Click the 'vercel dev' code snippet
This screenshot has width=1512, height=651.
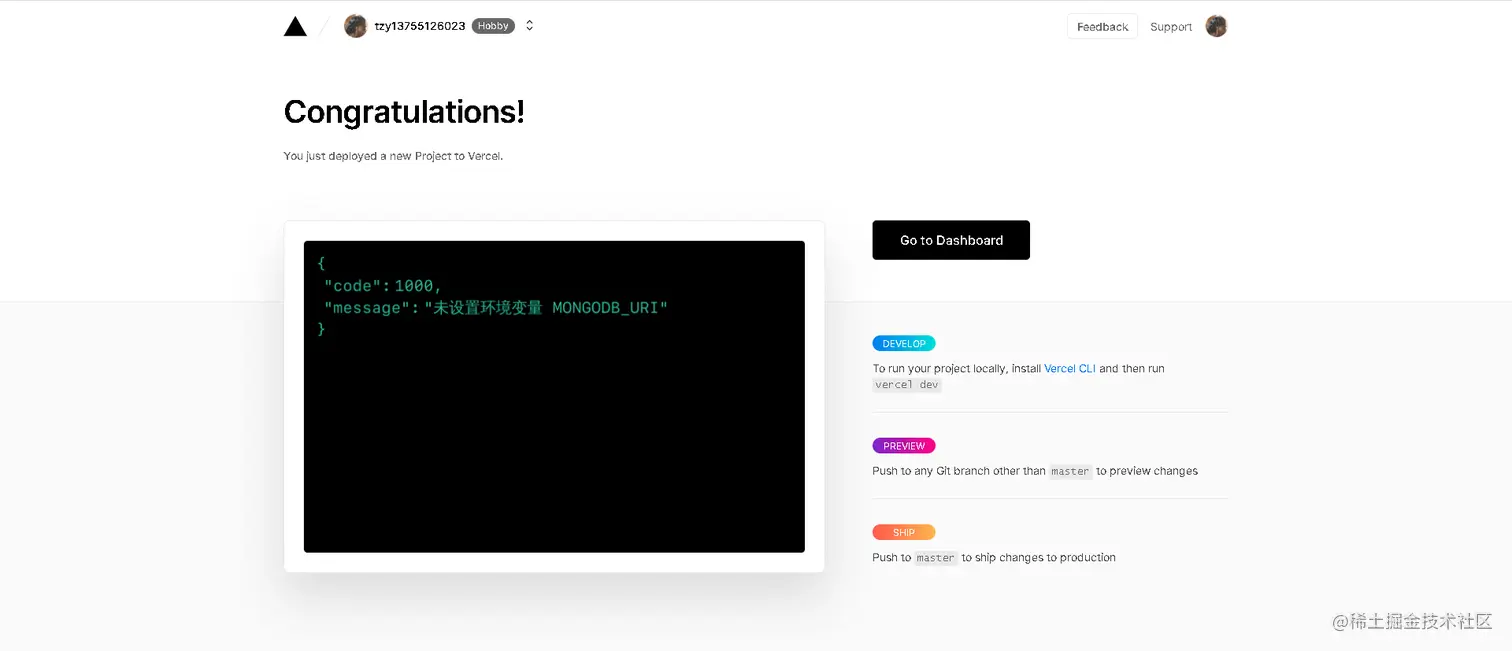coord(907,385)
